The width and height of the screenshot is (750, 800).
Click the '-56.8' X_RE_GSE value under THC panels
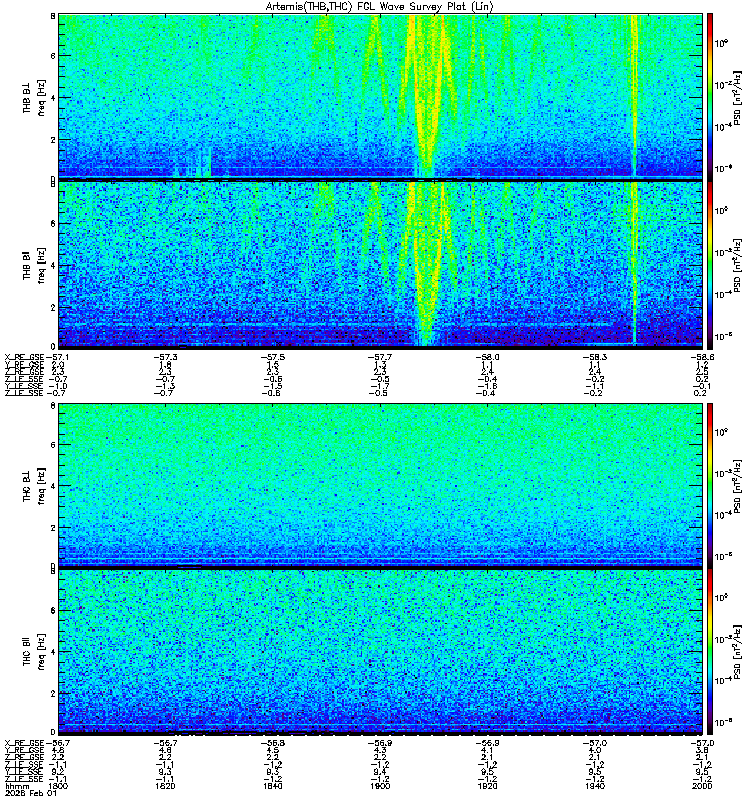(272, 743)
